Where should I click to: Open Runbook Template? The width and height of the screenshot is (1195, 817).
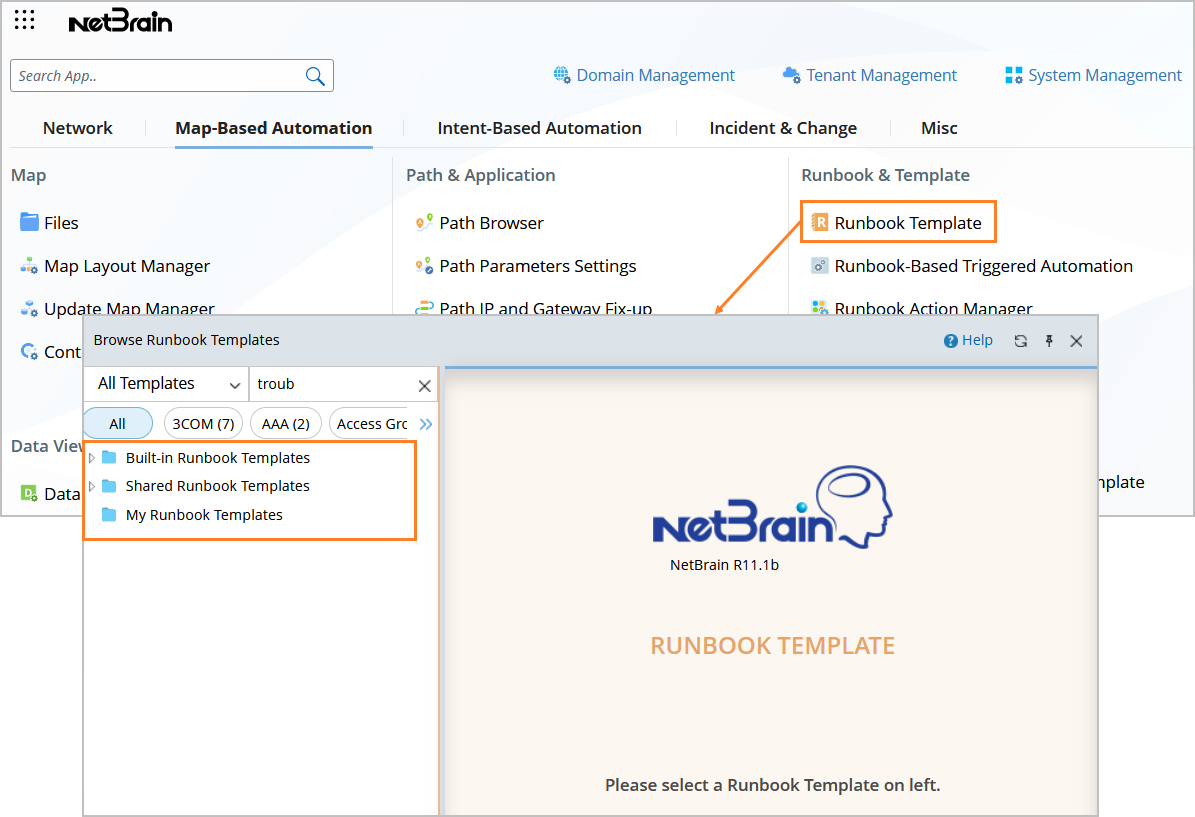click(897, 223)
